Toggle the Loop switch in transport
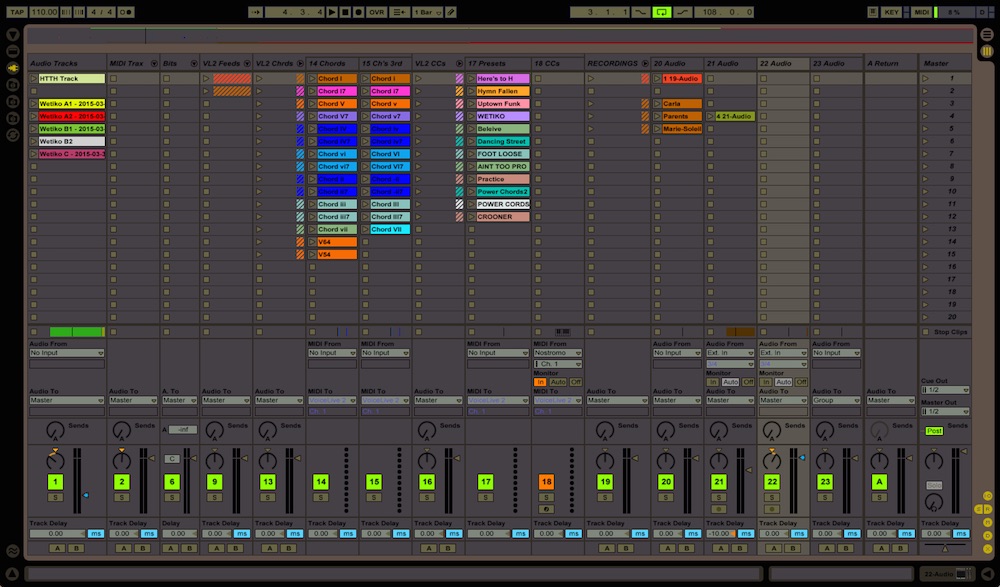This screenshot has height=587, width=1000. pyautogui.click(x=662, y=12)
